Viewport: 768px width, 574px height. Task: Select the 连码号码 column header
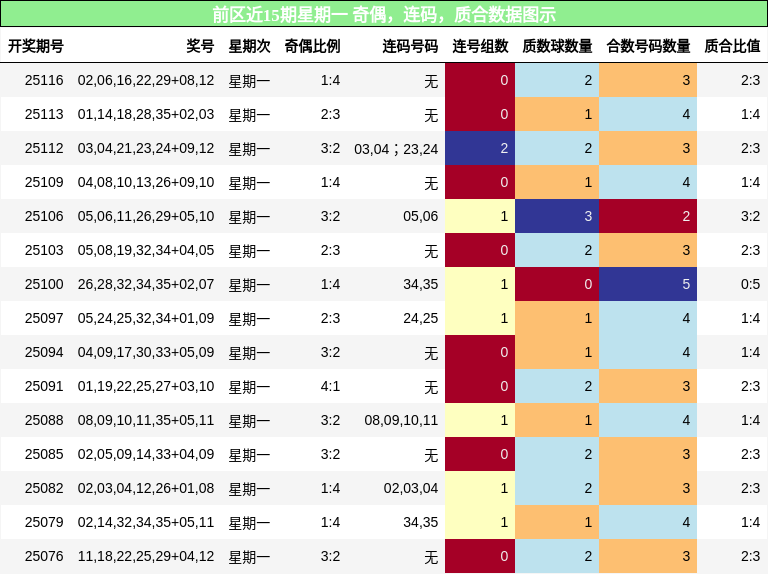coord(410,46)
